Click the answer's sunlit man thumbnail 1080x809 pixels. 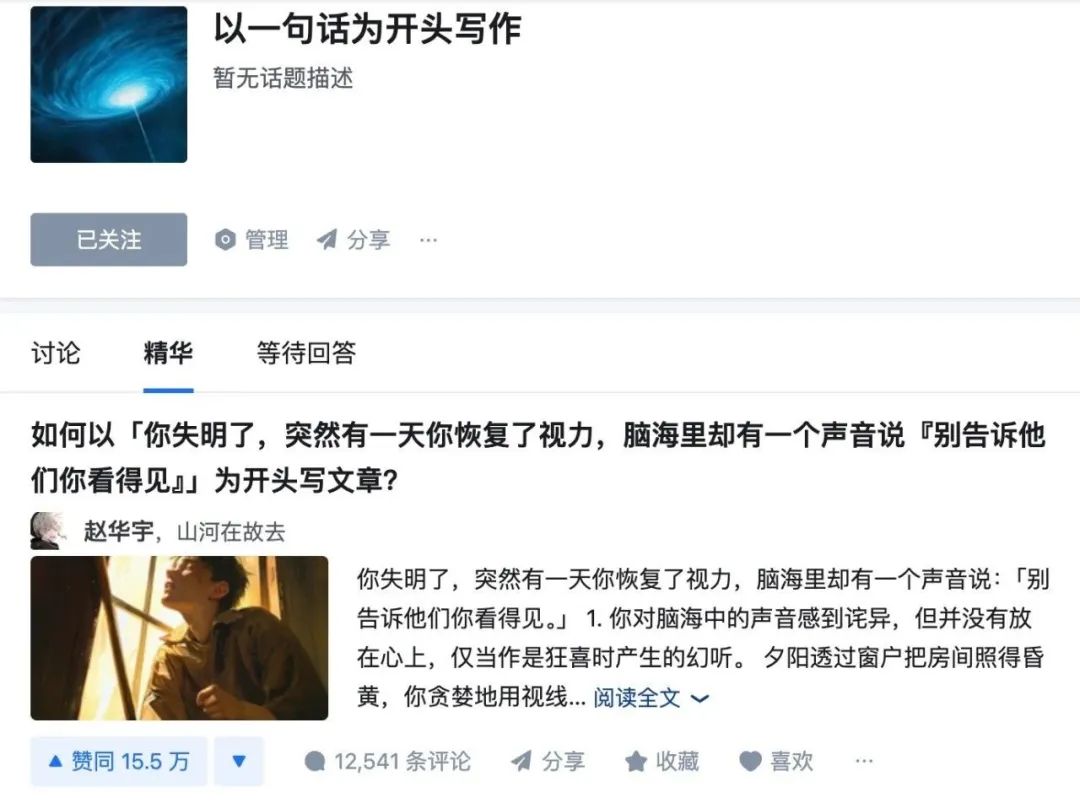click(179, 638)
